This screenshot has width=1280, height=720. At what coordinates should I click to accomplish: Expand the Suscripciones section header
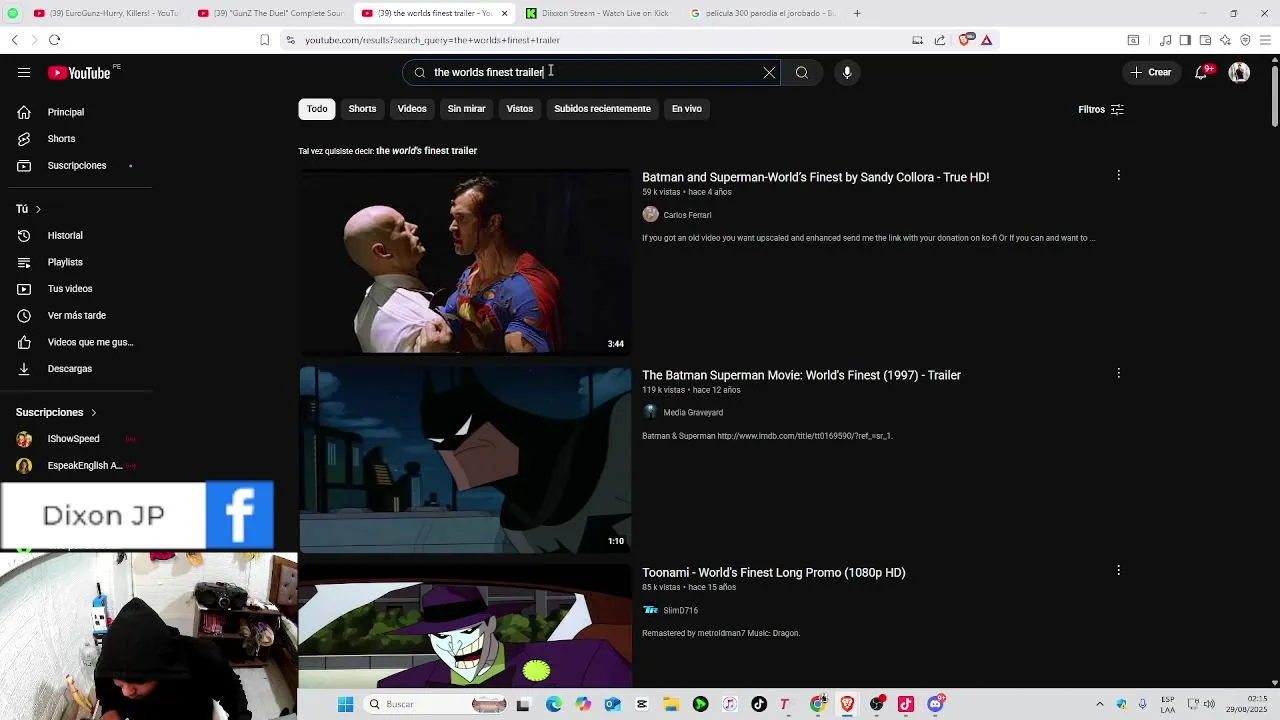point(57,412)
